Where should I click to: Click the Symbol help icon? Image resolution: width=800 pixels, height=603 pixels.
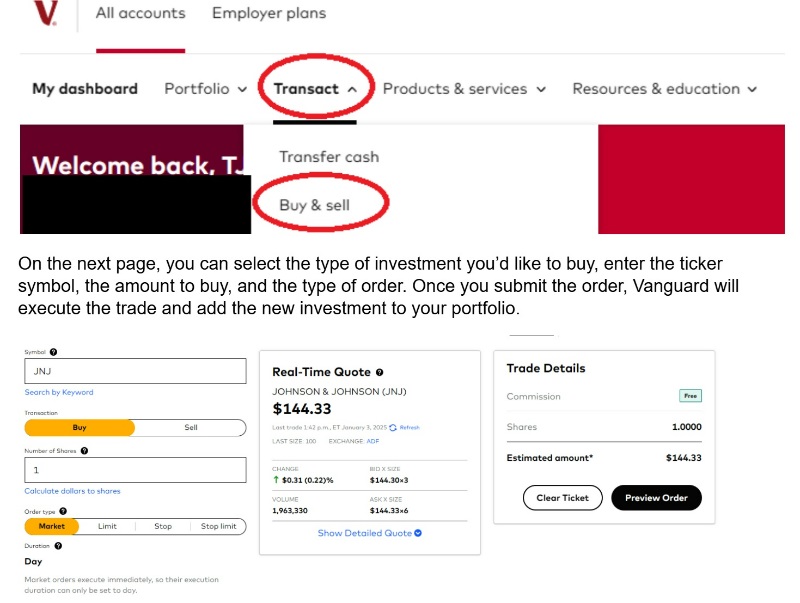click(x=53, y=352)
